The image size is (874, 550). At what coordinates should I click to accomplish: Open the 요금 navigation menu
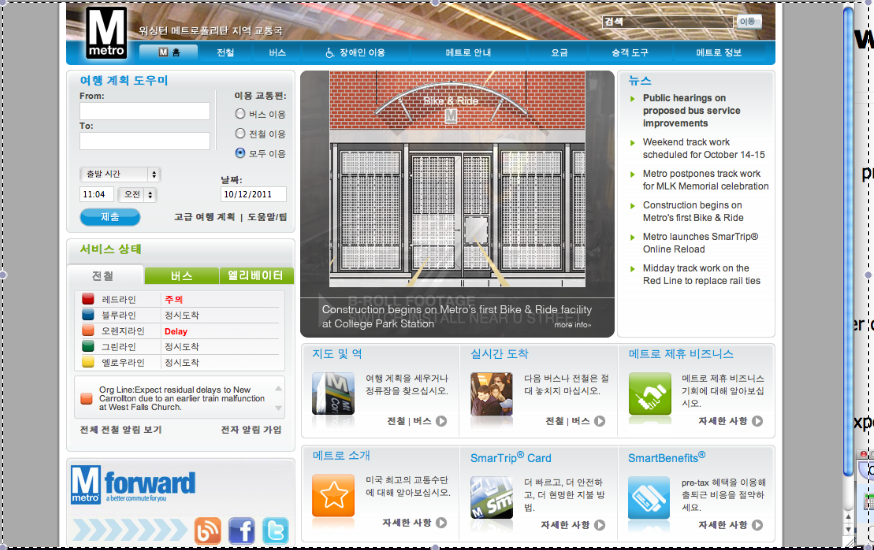[559, 52]
